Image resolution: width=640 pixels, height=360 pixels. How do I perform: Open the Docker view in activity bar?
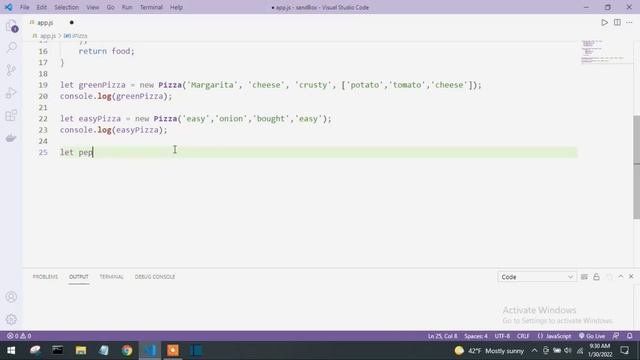11,138
